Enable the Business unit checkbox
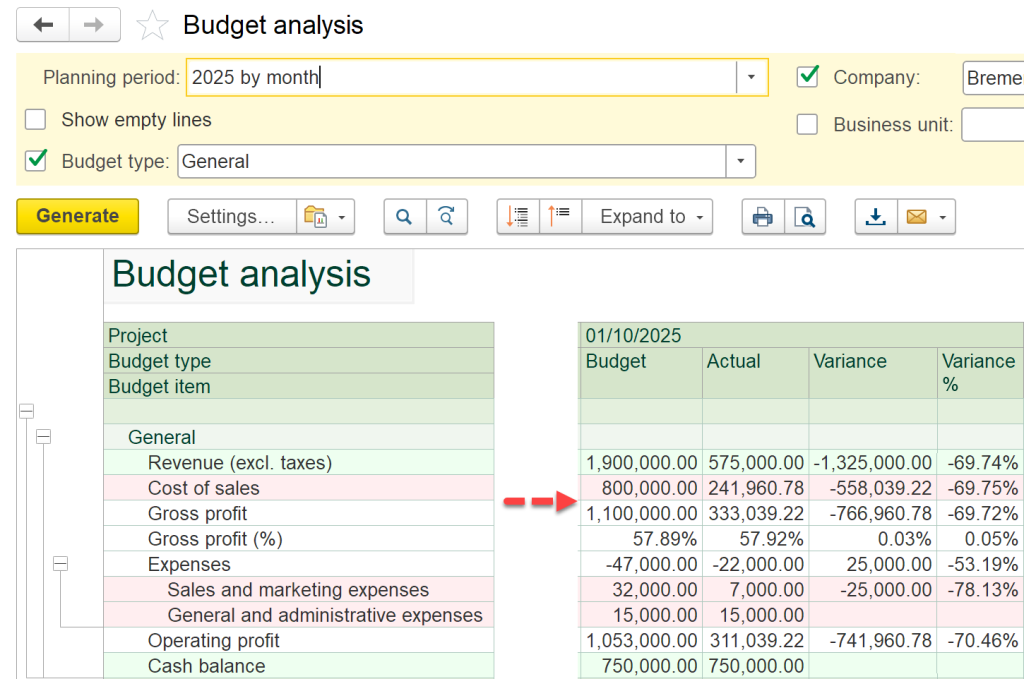 click(807, 124)
